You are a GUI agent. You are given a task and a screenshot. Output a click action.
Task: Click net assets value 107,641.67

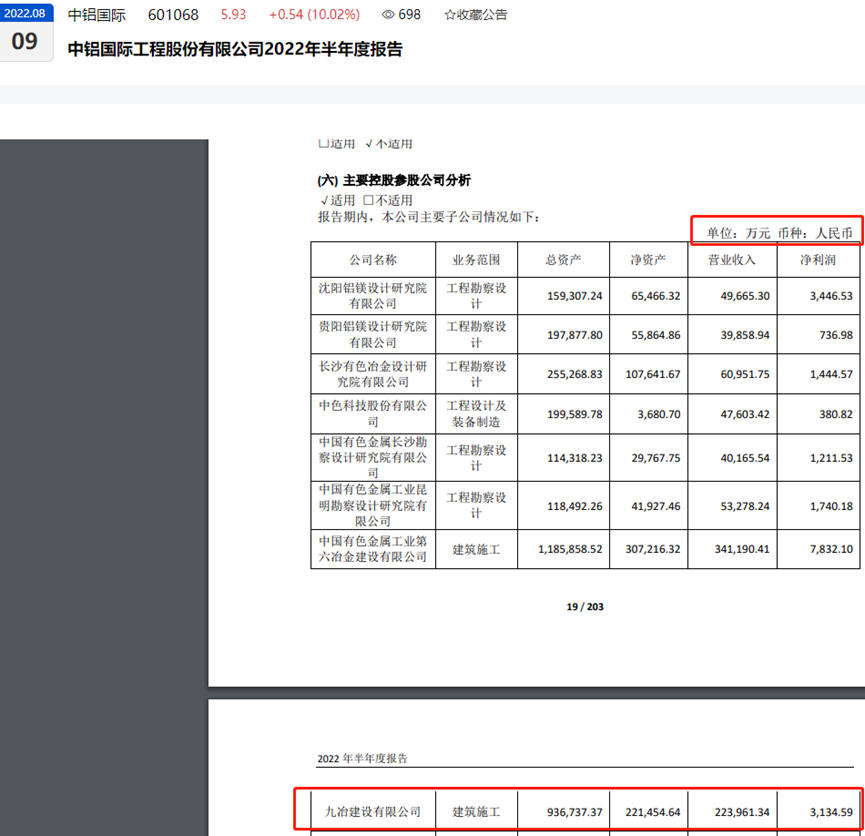(x=653, y=374)
